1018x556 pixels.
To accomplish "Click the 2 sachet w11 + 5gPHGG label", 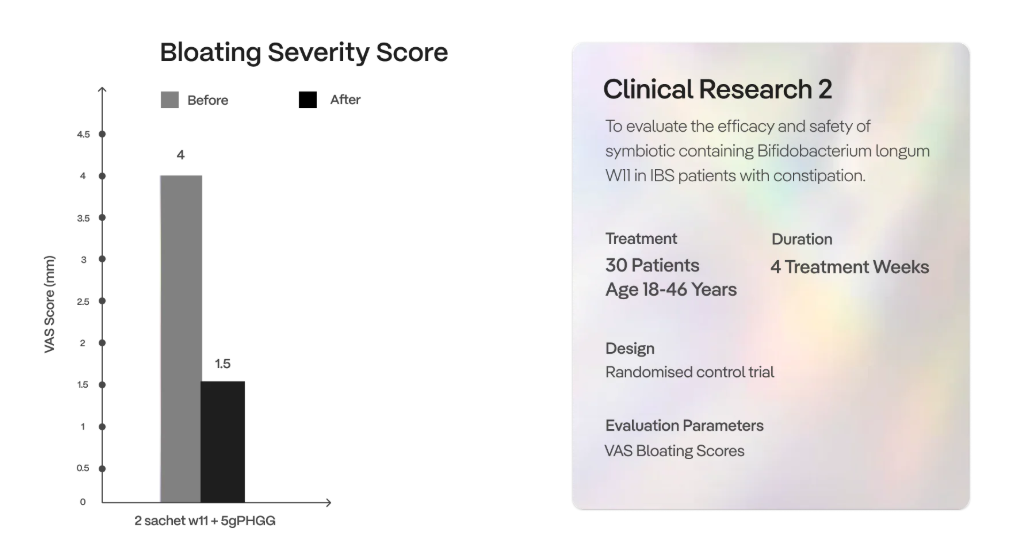I will [x=205, y=524].
